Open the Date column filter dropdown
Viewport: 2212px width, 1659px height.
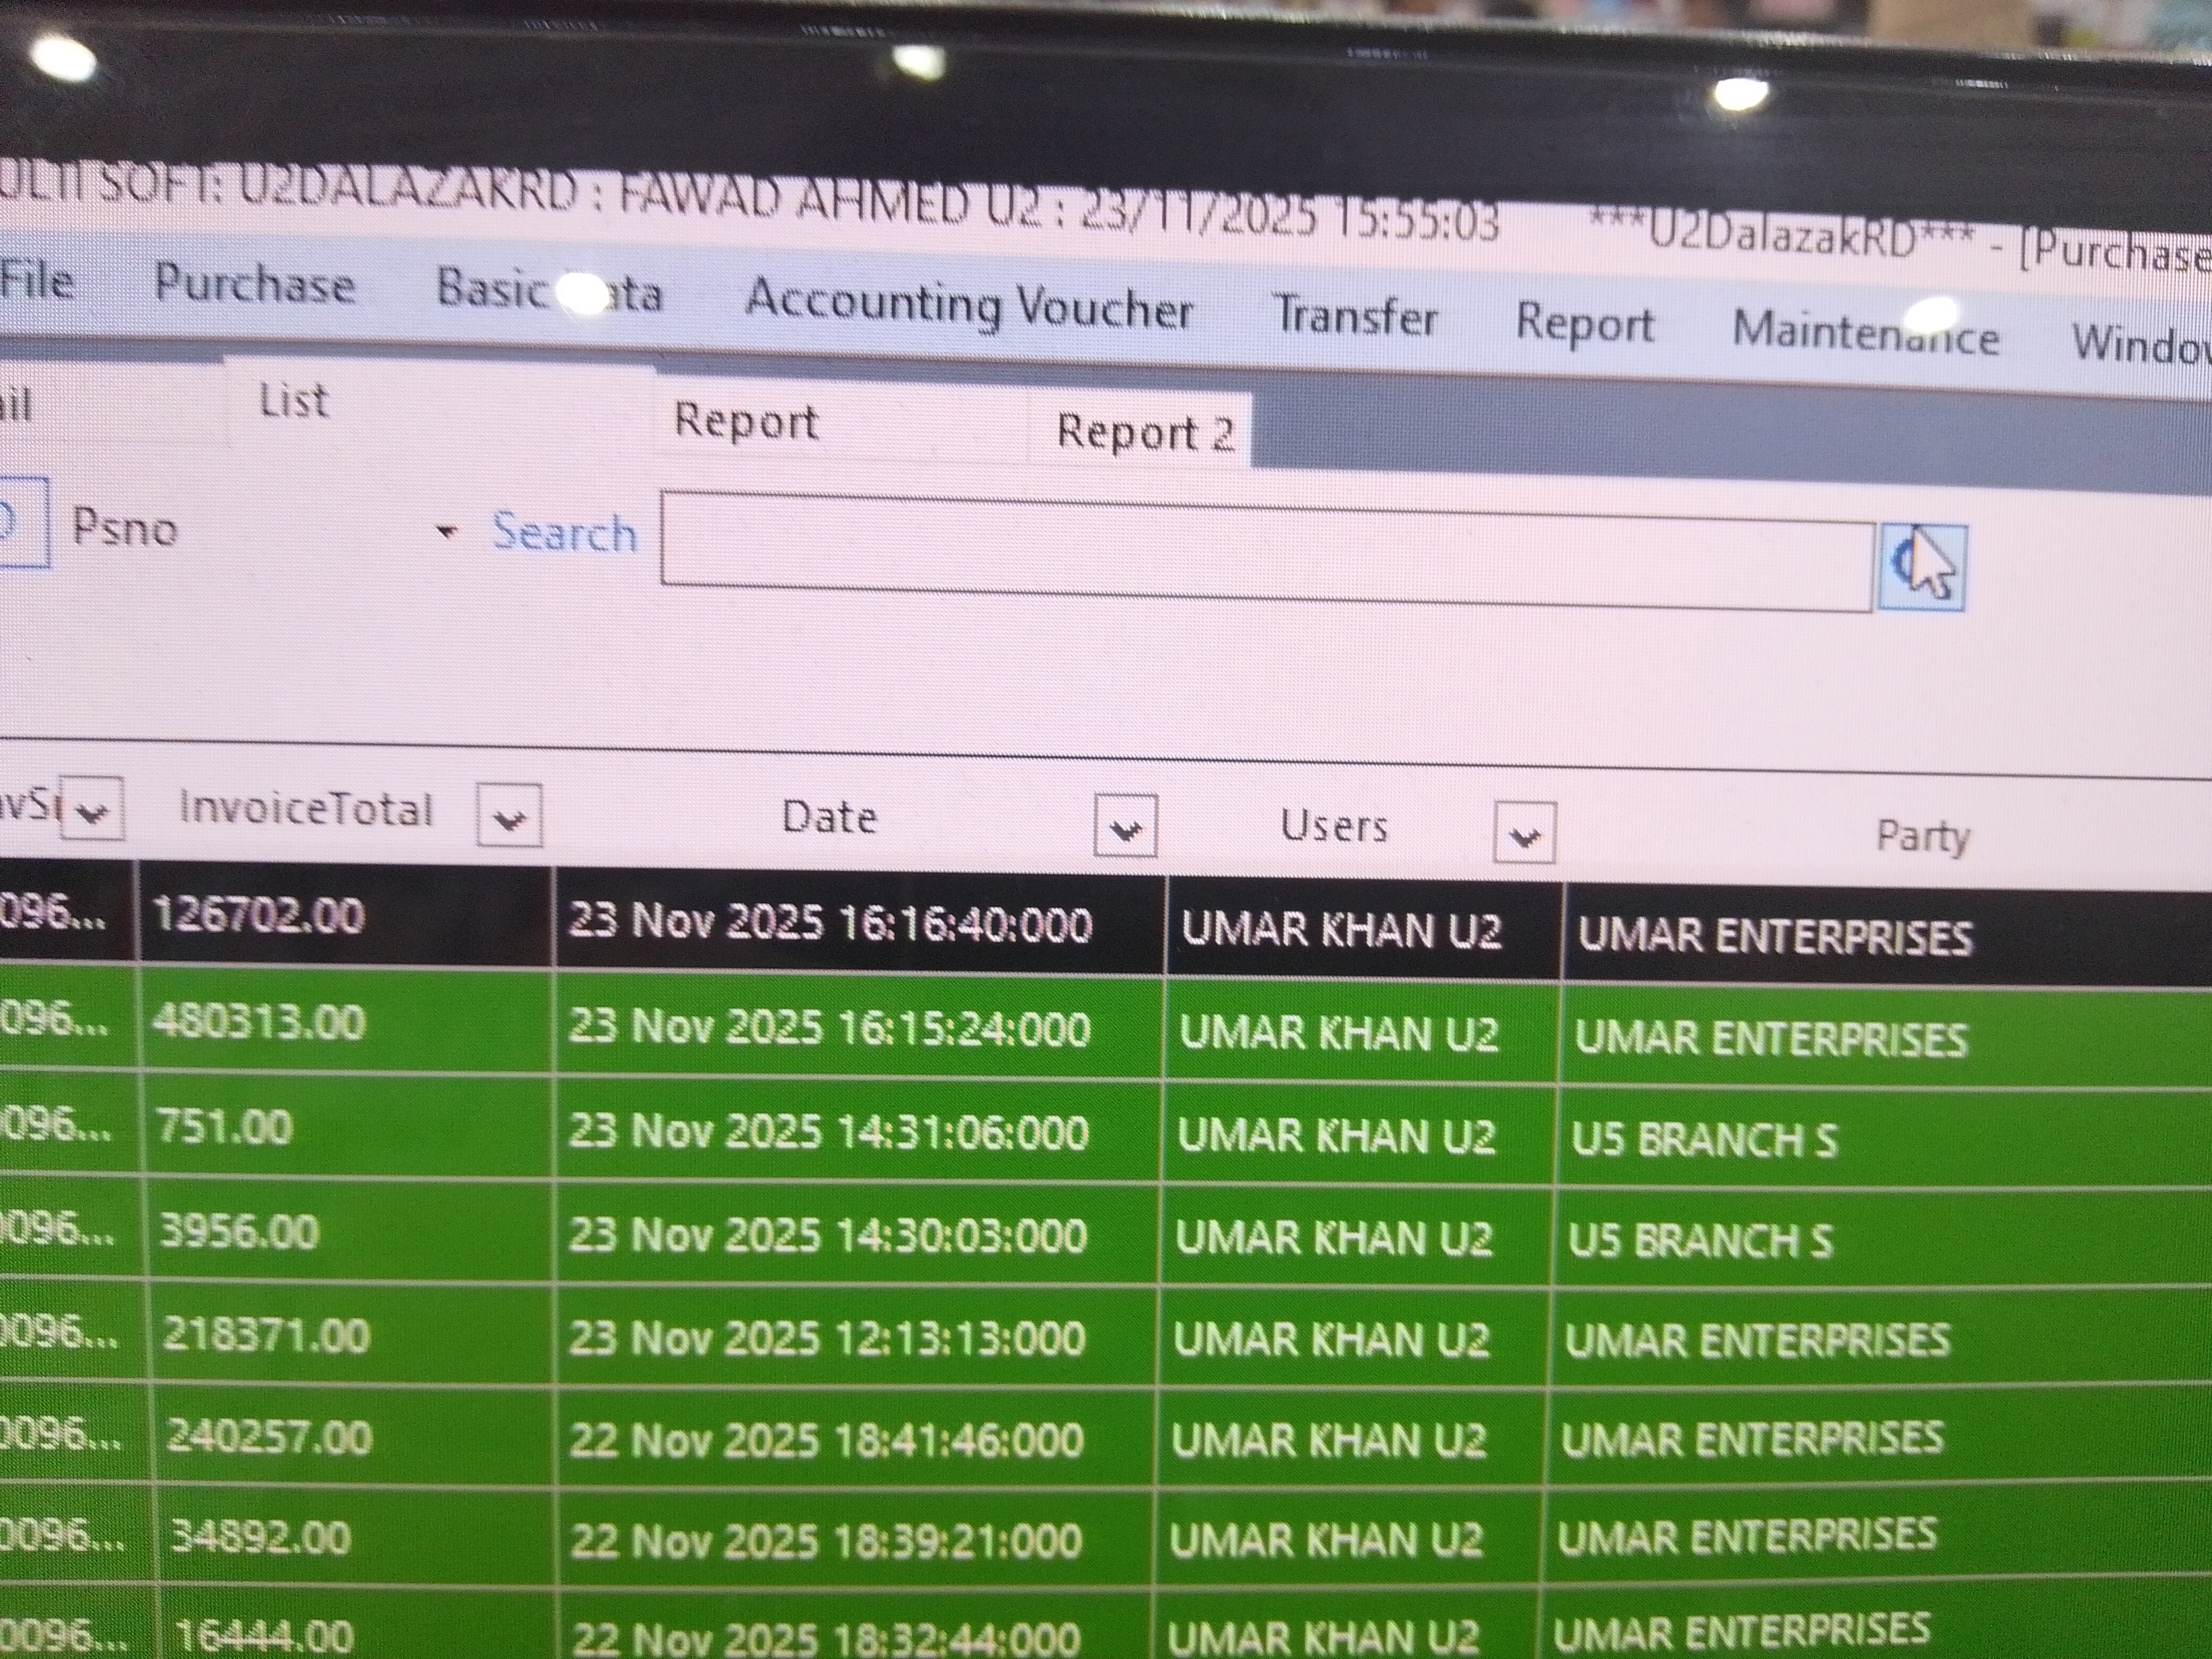click(1125, 826)
